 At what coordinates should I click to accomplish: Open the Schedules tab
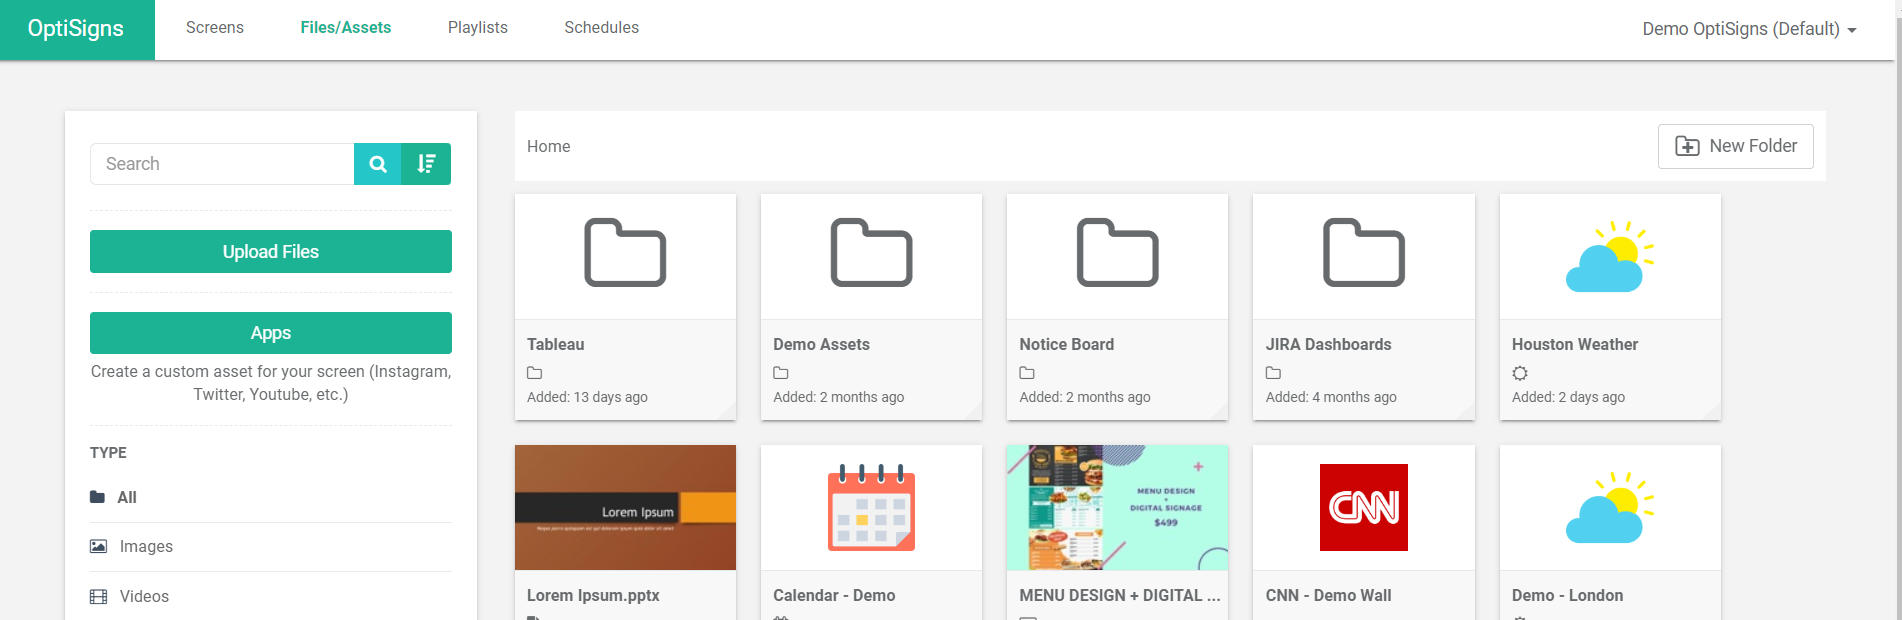[601, 28]
